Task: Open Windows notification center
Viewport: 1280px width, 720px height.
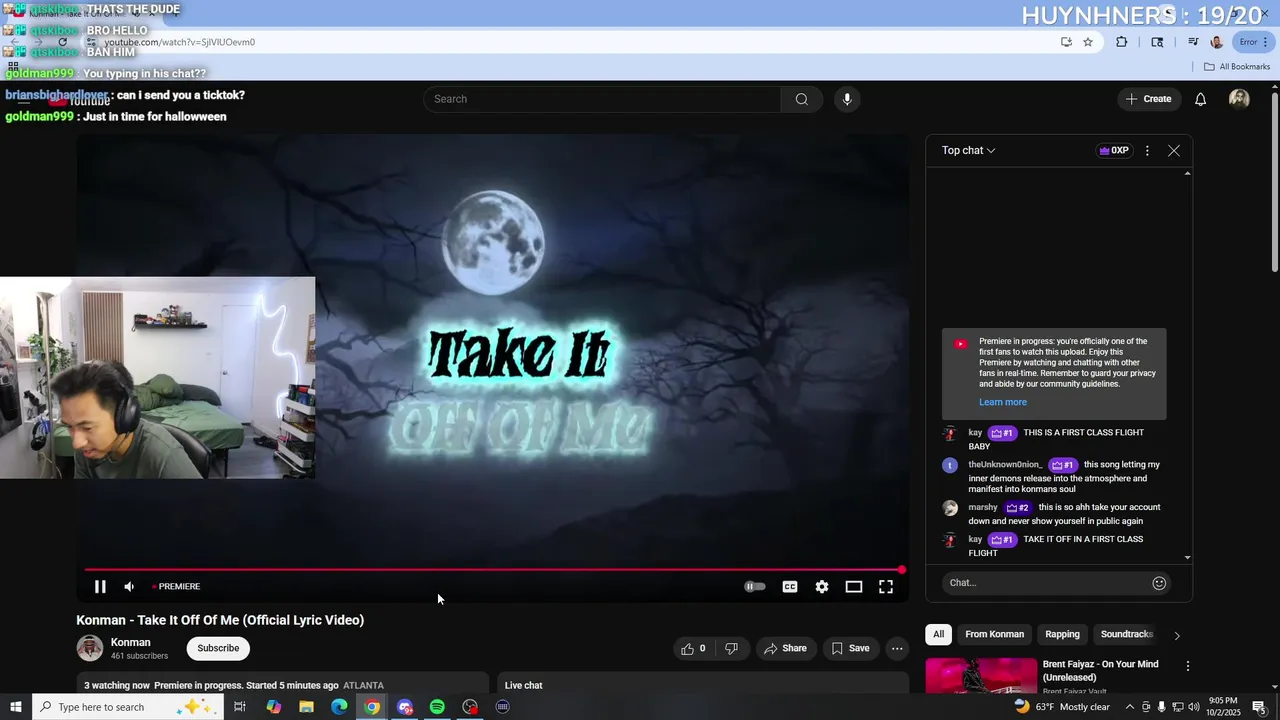Action: pos(1259,707)
